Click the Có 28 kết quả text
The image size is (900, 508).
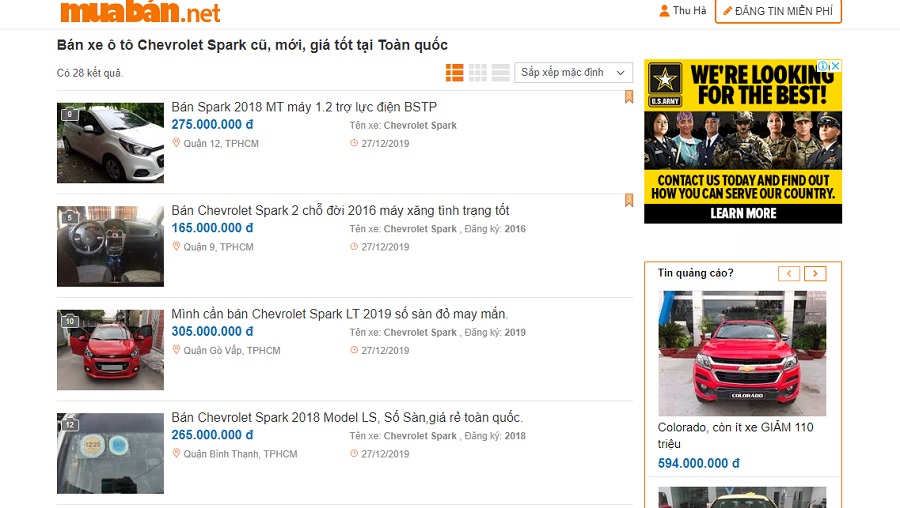tap(90, 73)
